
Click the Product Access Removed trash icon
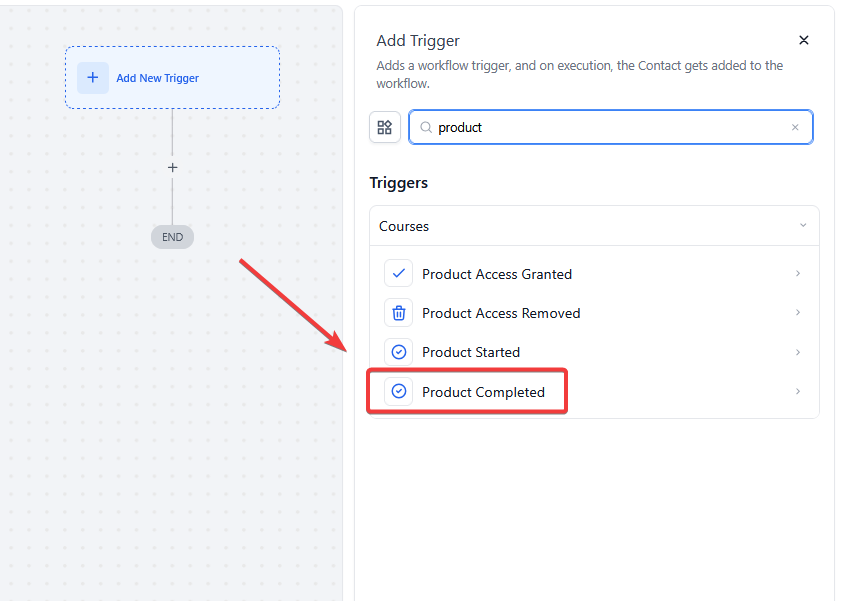click(399, 313)
